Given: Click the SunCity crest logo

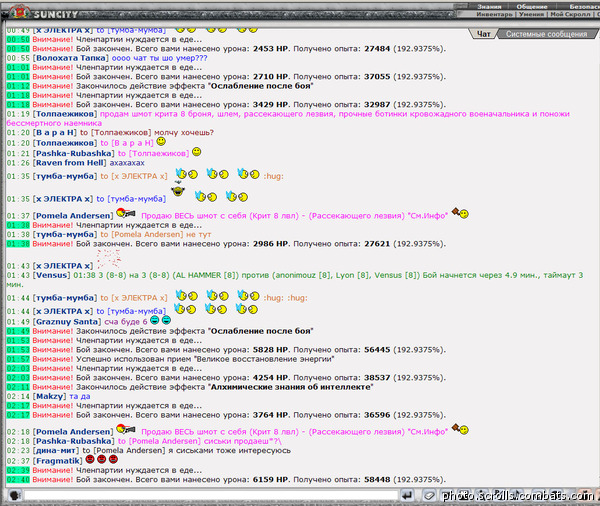Looking at the screenshot, I should point(19,12).
